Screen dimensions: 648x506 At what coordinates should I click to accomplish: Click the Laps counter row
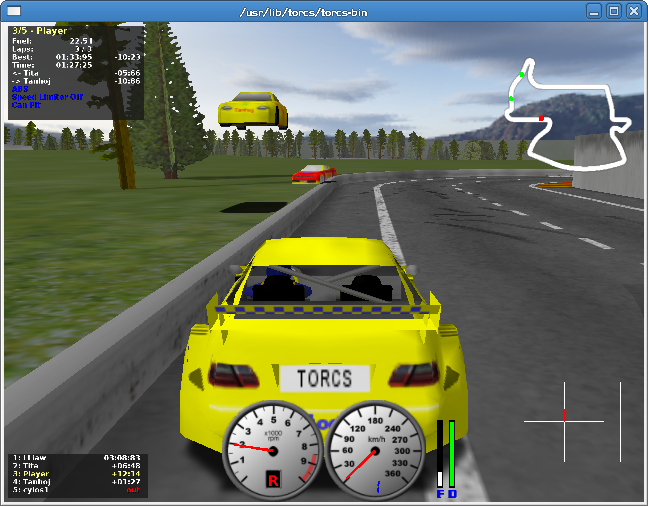pos(52,49)
